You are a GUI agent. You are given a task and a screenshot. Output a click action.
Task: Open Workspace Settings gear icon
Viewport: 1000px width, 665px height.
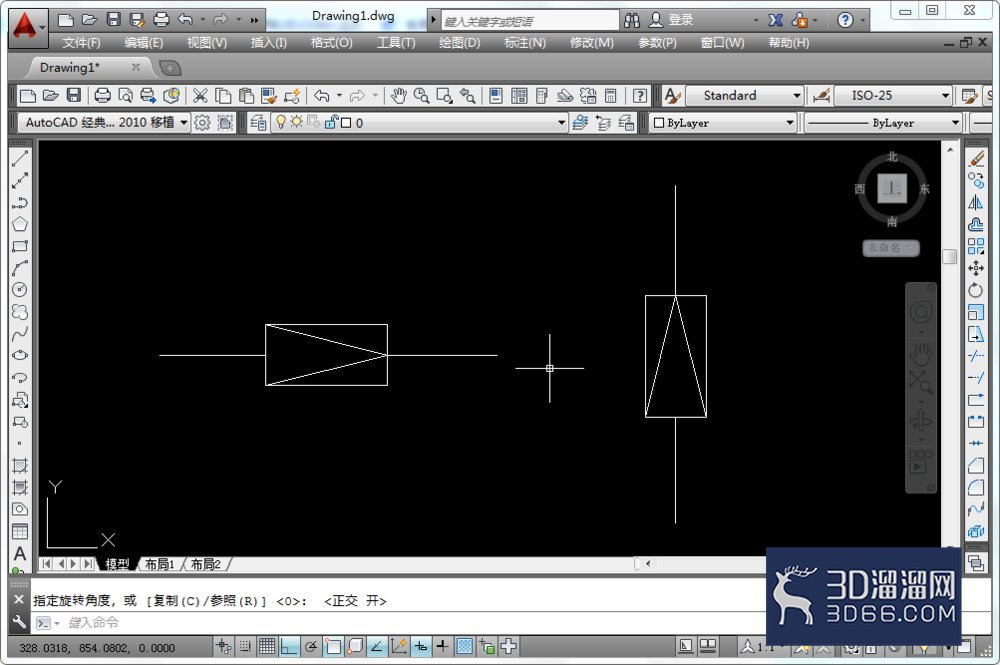coord(202,122)
